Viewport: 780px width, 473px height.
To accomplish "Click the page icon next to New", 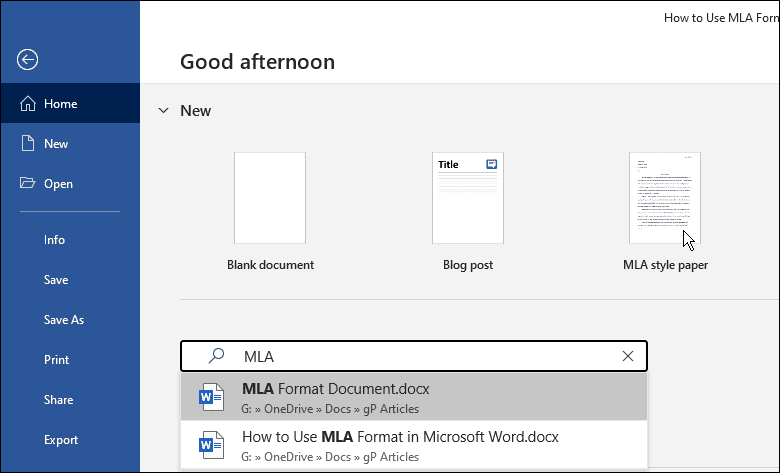I will (28, 143).
